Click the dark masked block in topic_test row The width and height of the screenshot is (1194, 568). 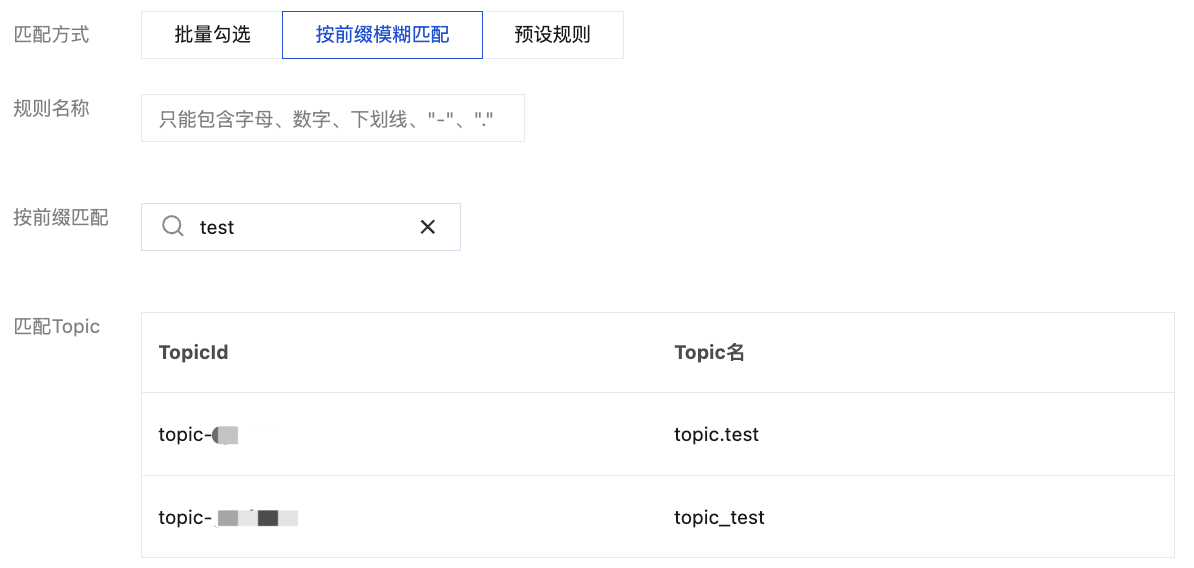[267, 518]
